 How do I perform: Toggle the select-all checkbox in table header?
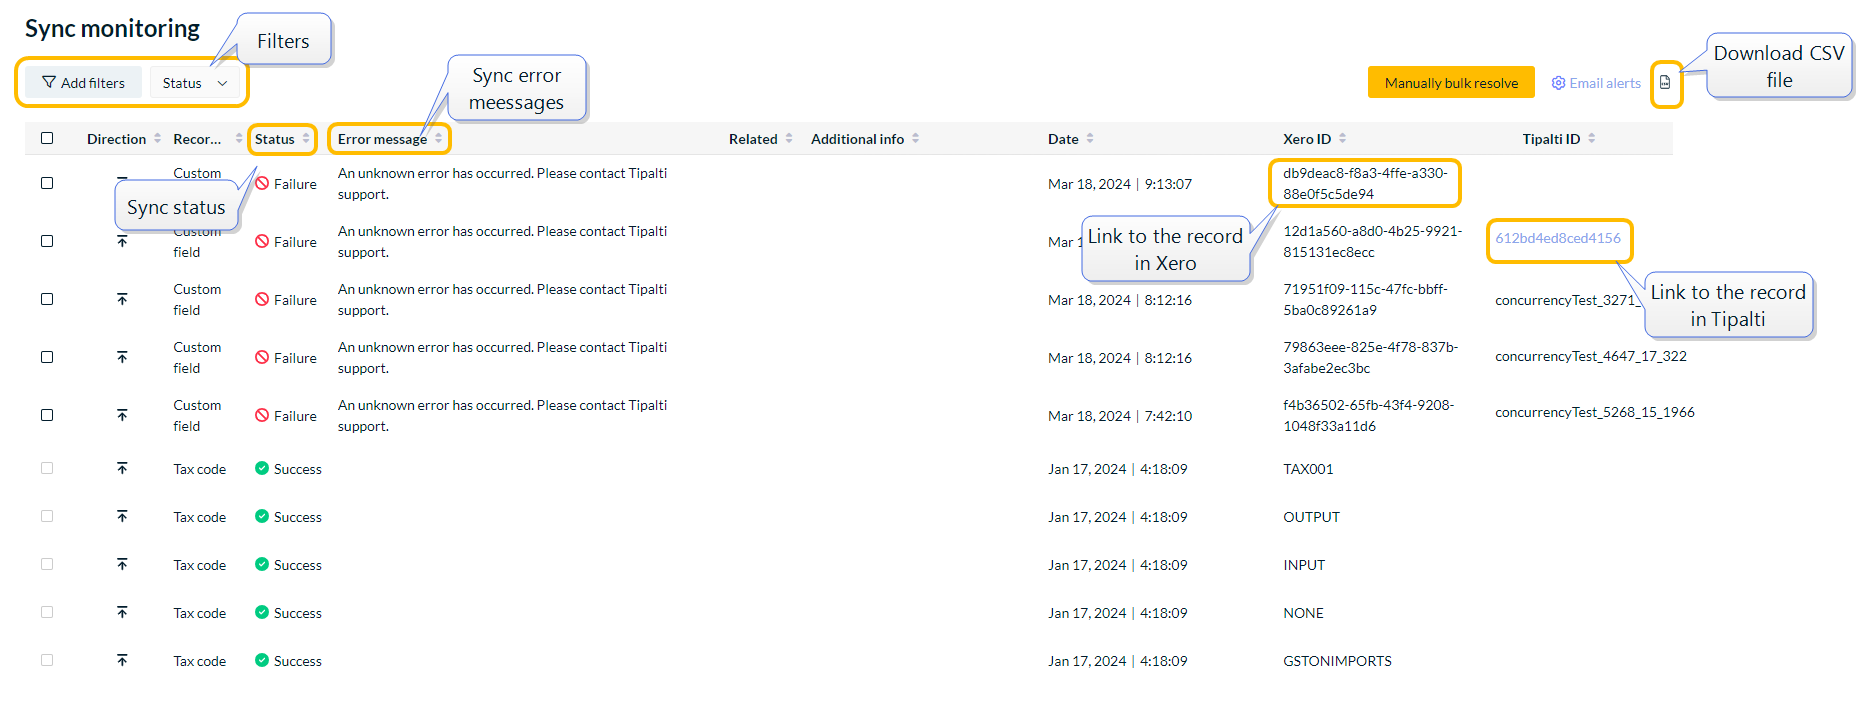point(47,138)
